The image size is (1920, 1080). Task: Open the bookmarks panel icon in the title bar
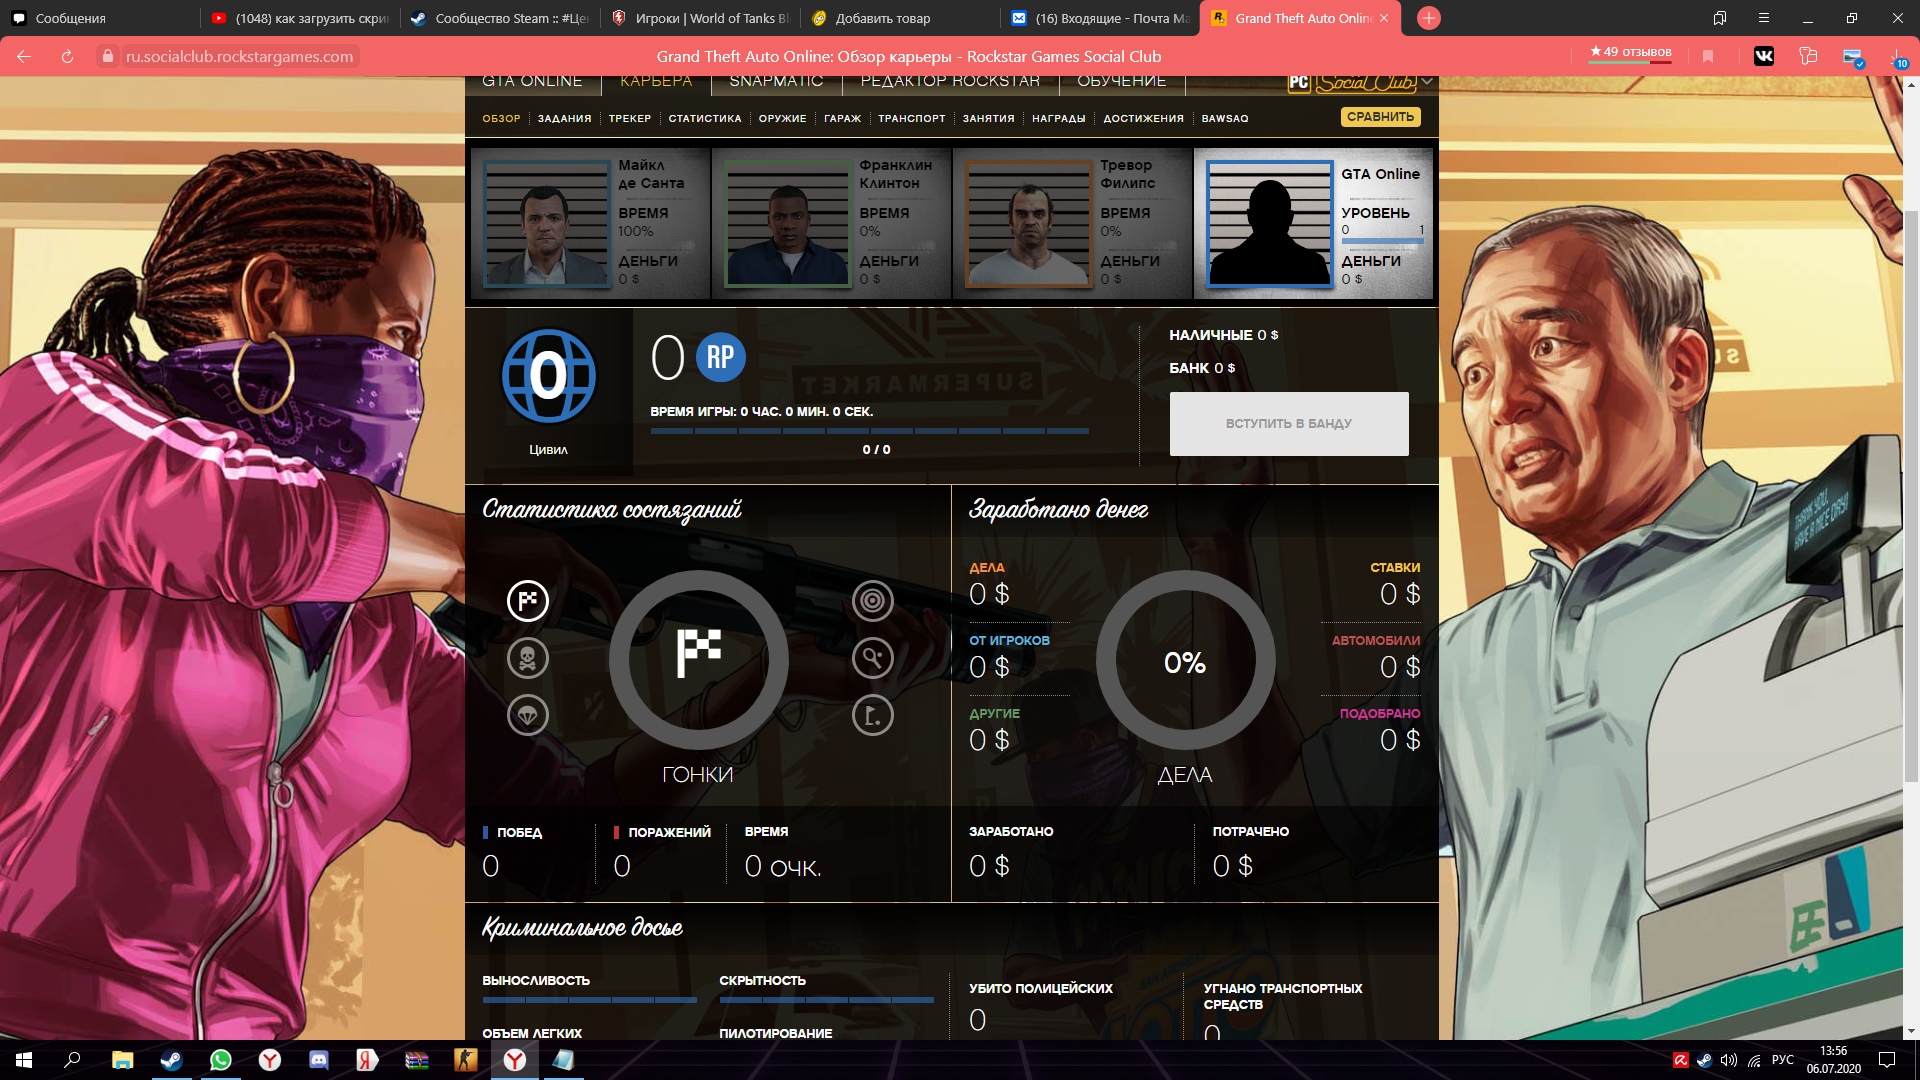[x=1720, y=18]
